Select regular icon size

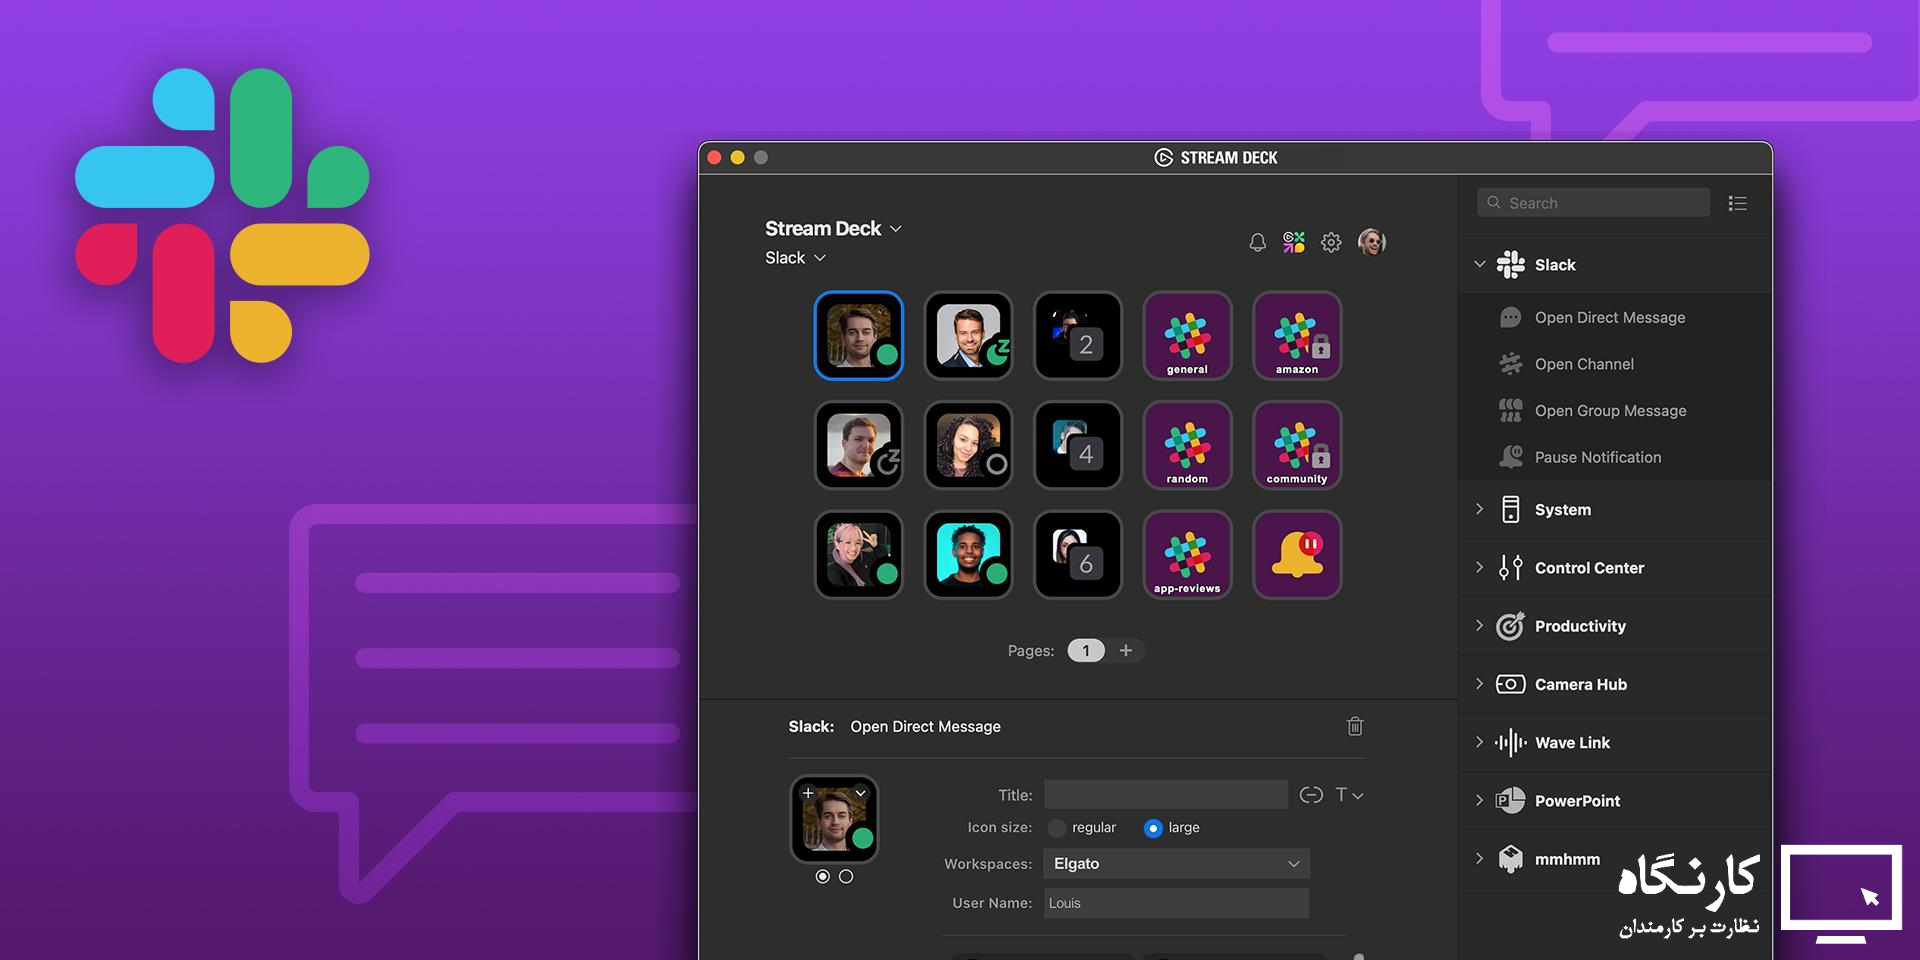click(x=1058, y=828)
